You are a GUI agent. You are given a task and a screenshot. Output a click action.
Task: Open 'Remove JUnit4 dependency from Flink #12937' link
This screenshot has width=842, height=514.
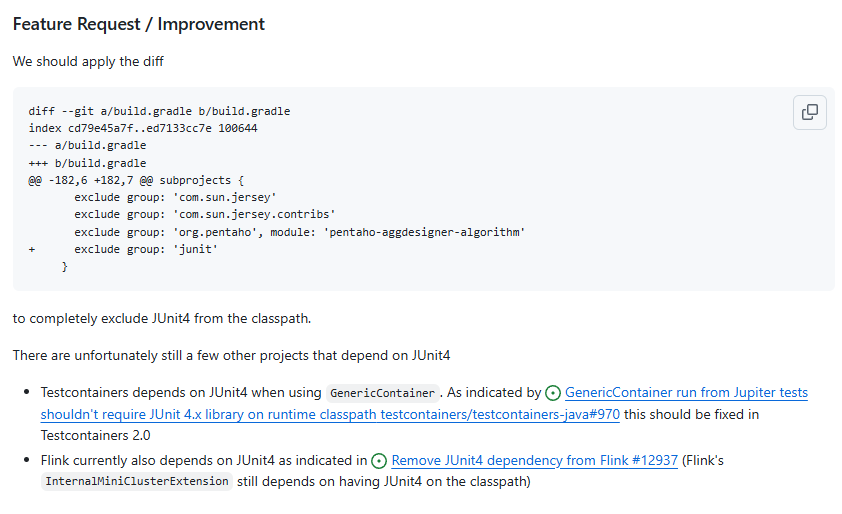coord(534,460)
